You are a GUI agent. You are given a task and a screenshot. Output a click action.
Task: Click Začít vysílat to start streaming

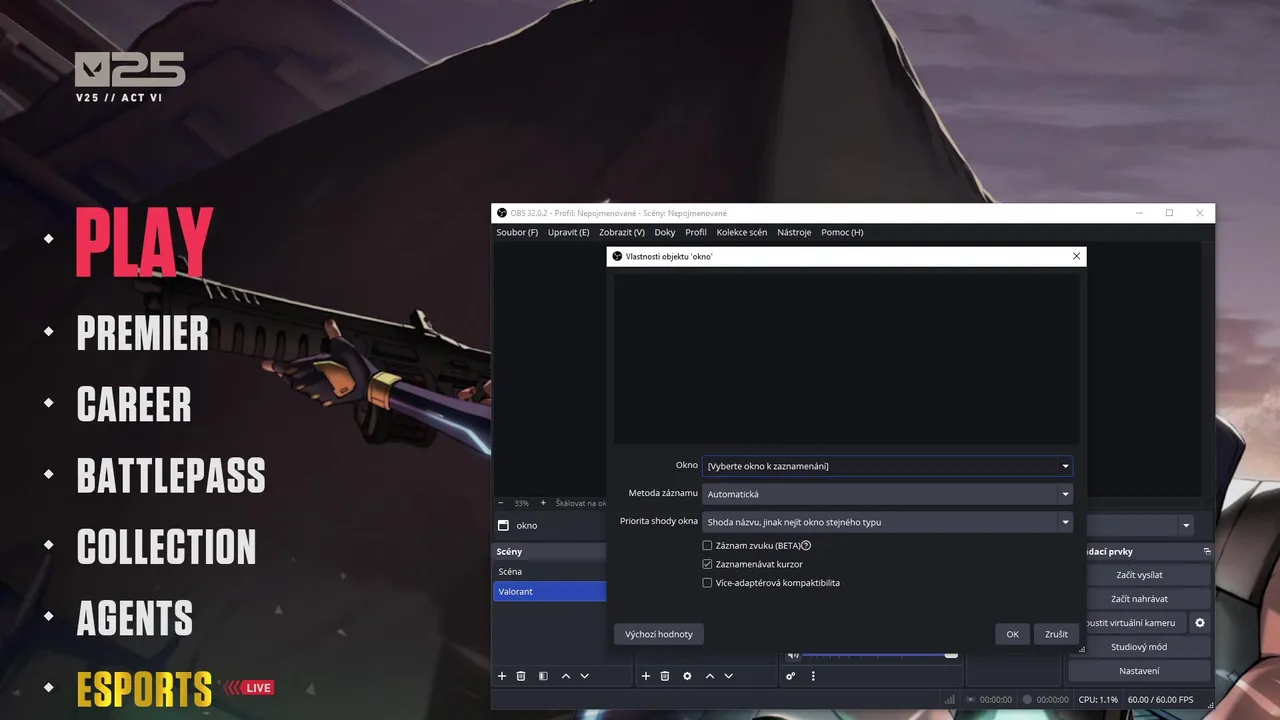point(1139,575)
